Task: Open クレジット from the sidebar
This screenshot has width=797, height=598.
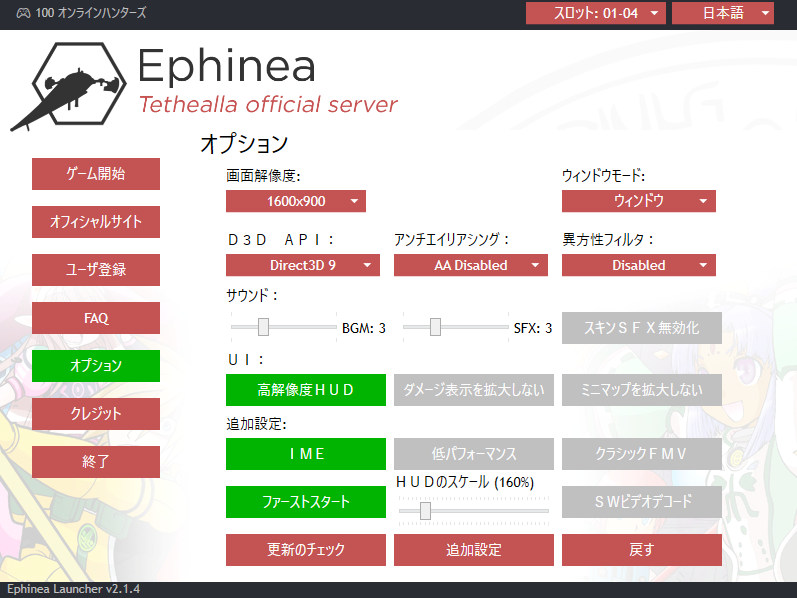Action: [x=96, y=414]
